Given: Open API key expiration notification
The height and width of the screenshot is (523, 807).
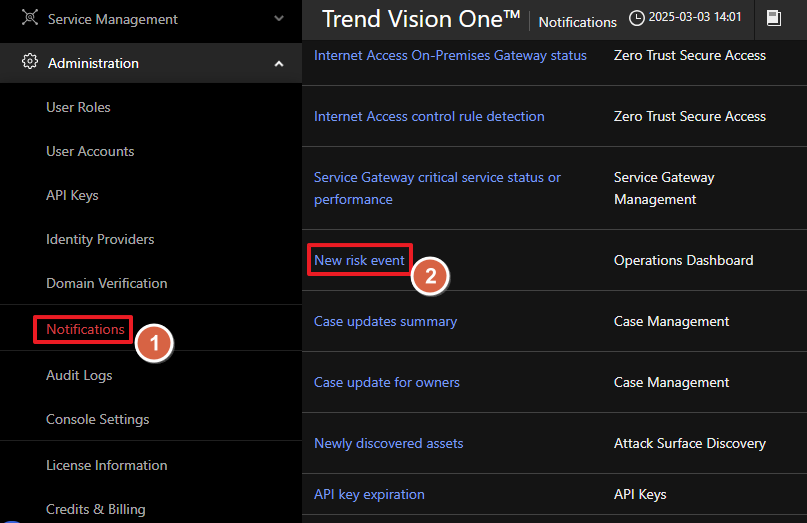Looking at the screenshot, I should point(369,494).
